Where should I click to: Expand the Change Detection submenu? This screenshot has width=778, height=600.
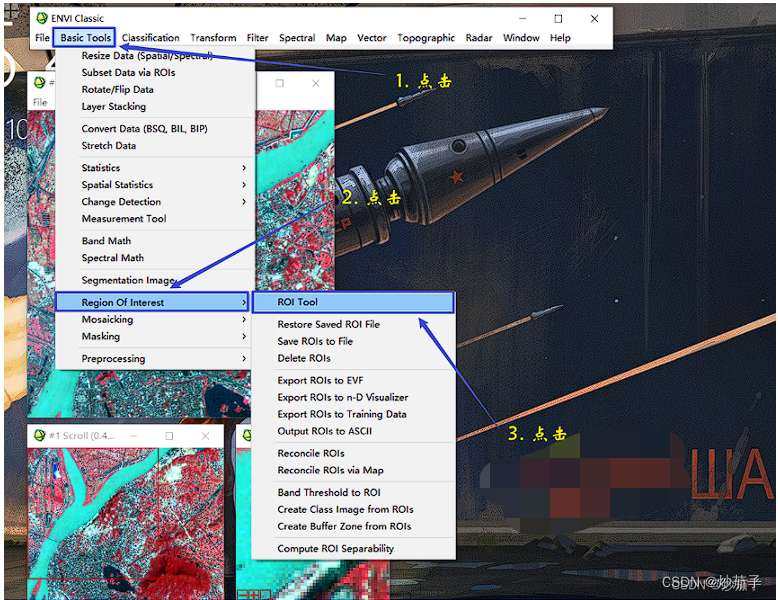point(155,201)
